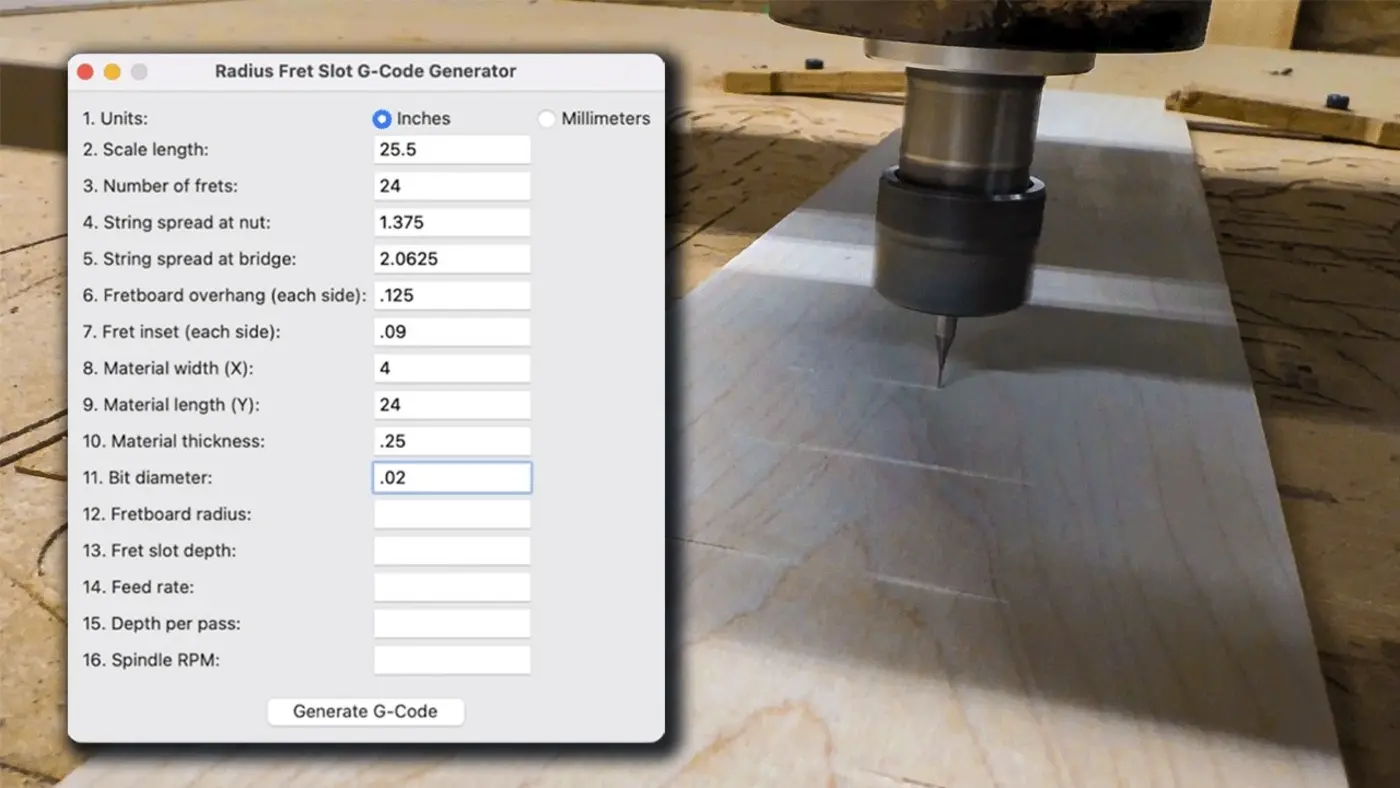
Task: Minimize the G-Code Generator window
Action: pos(112,71)
